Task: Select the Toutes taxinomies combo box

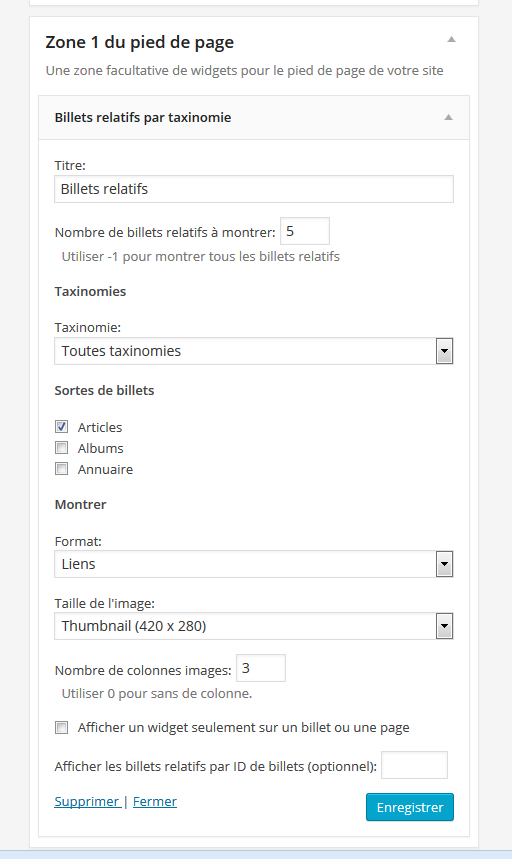Action: click(x=254, y=351)
